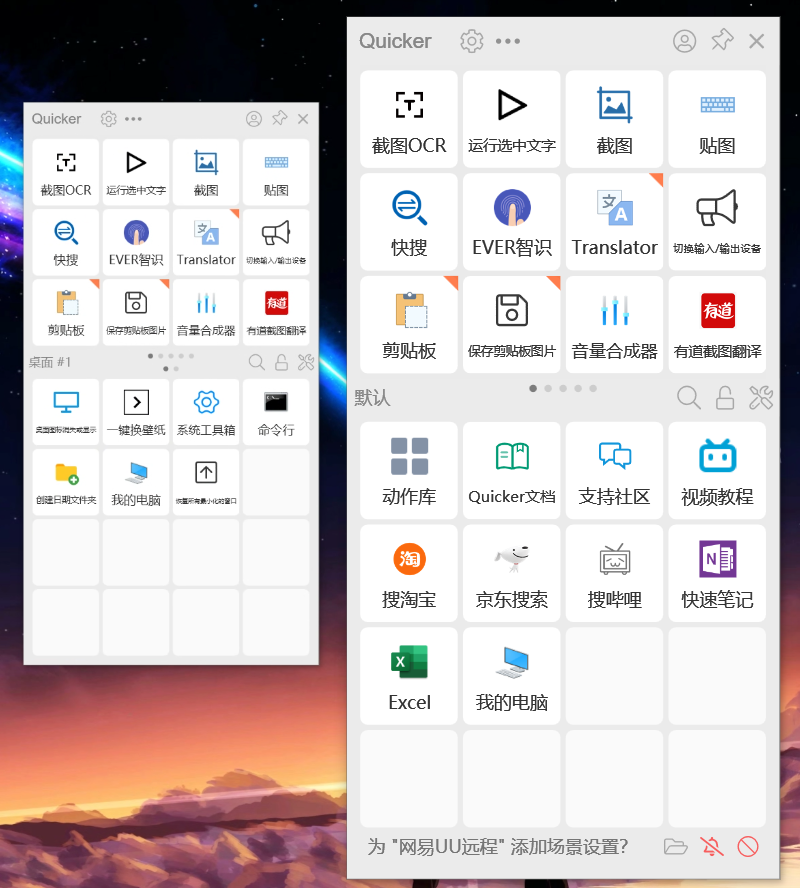The image size is (800, 888).
Task: Run 截图OCR in the smaller Quicker panel
Action: (66, 172)
